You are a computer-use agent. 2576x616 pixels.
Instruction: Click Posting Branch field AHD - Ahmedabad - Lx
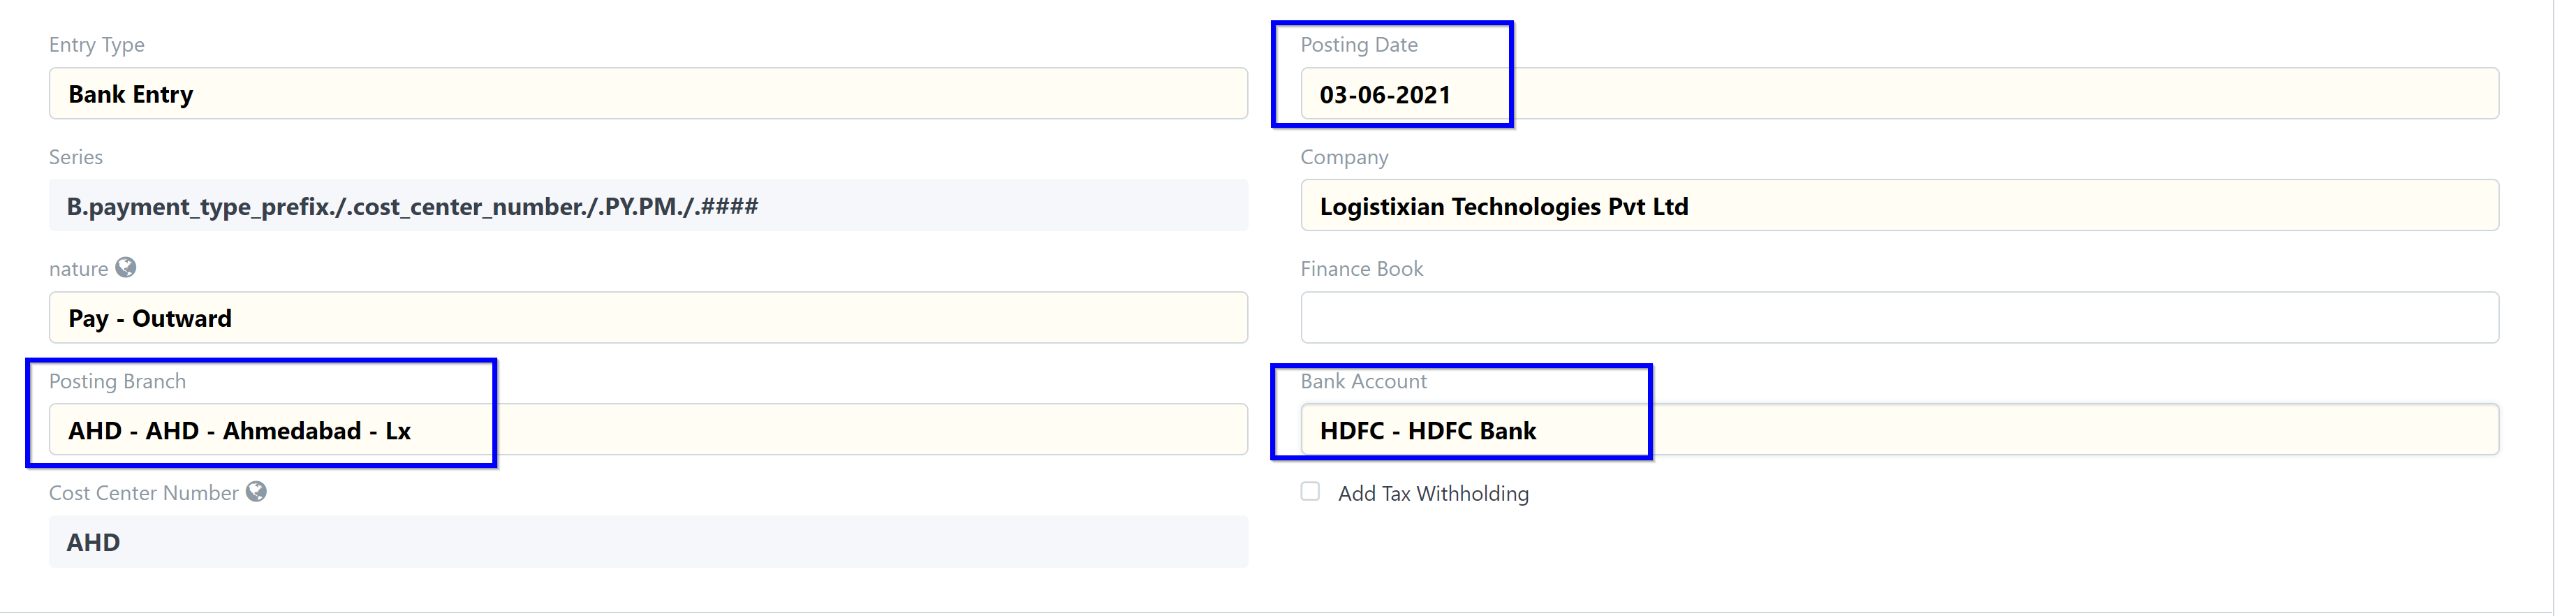point(648,430)
